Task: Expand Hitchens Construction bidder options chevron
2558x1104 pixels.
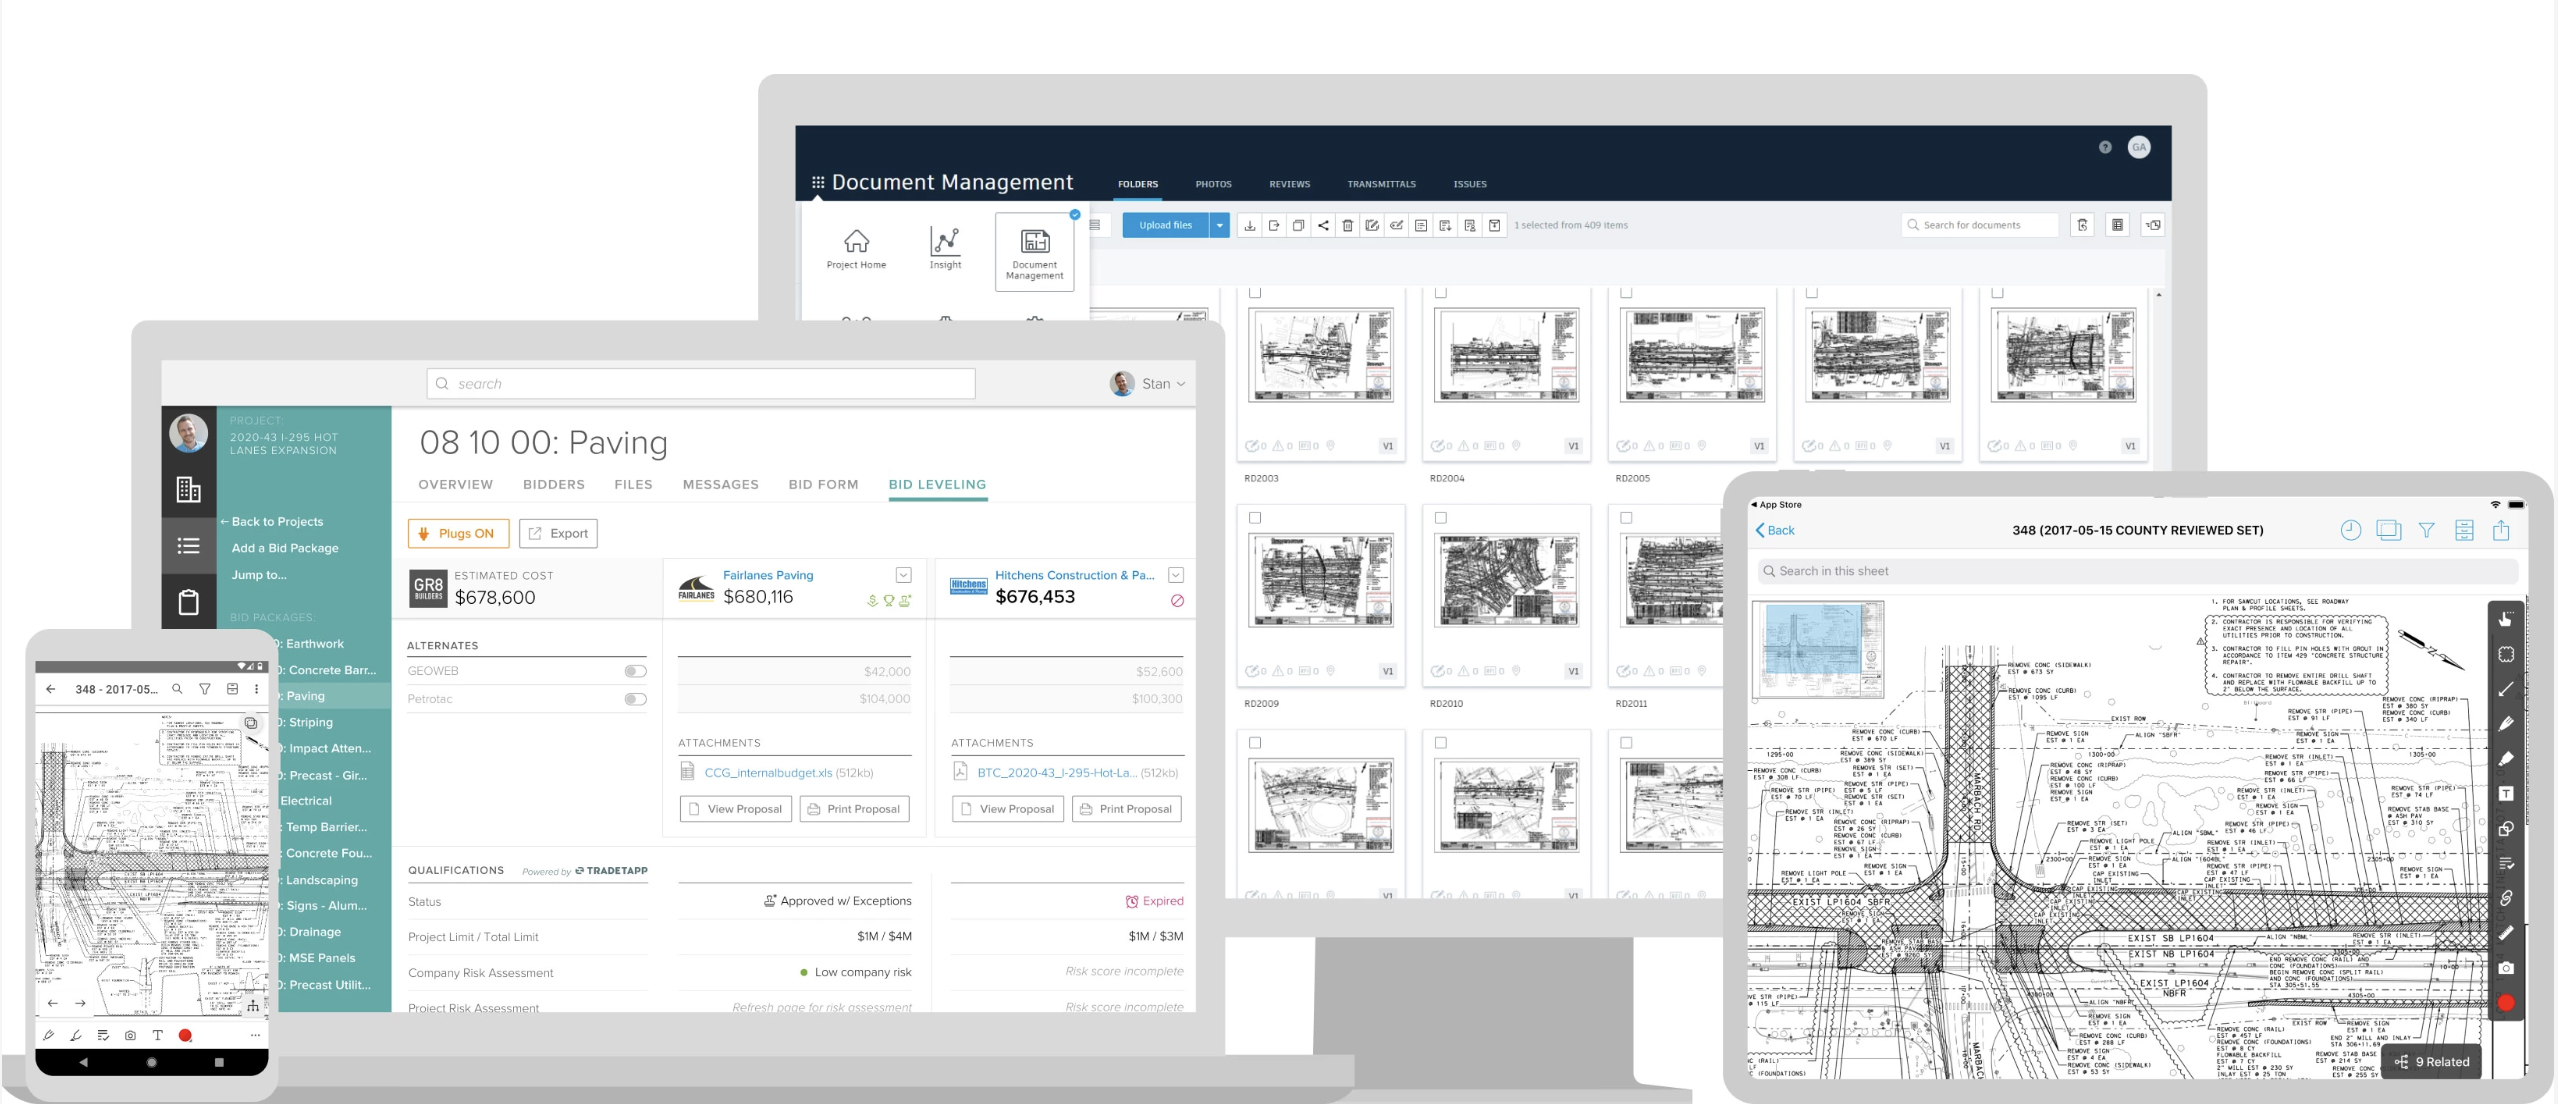Action: 1176,575
